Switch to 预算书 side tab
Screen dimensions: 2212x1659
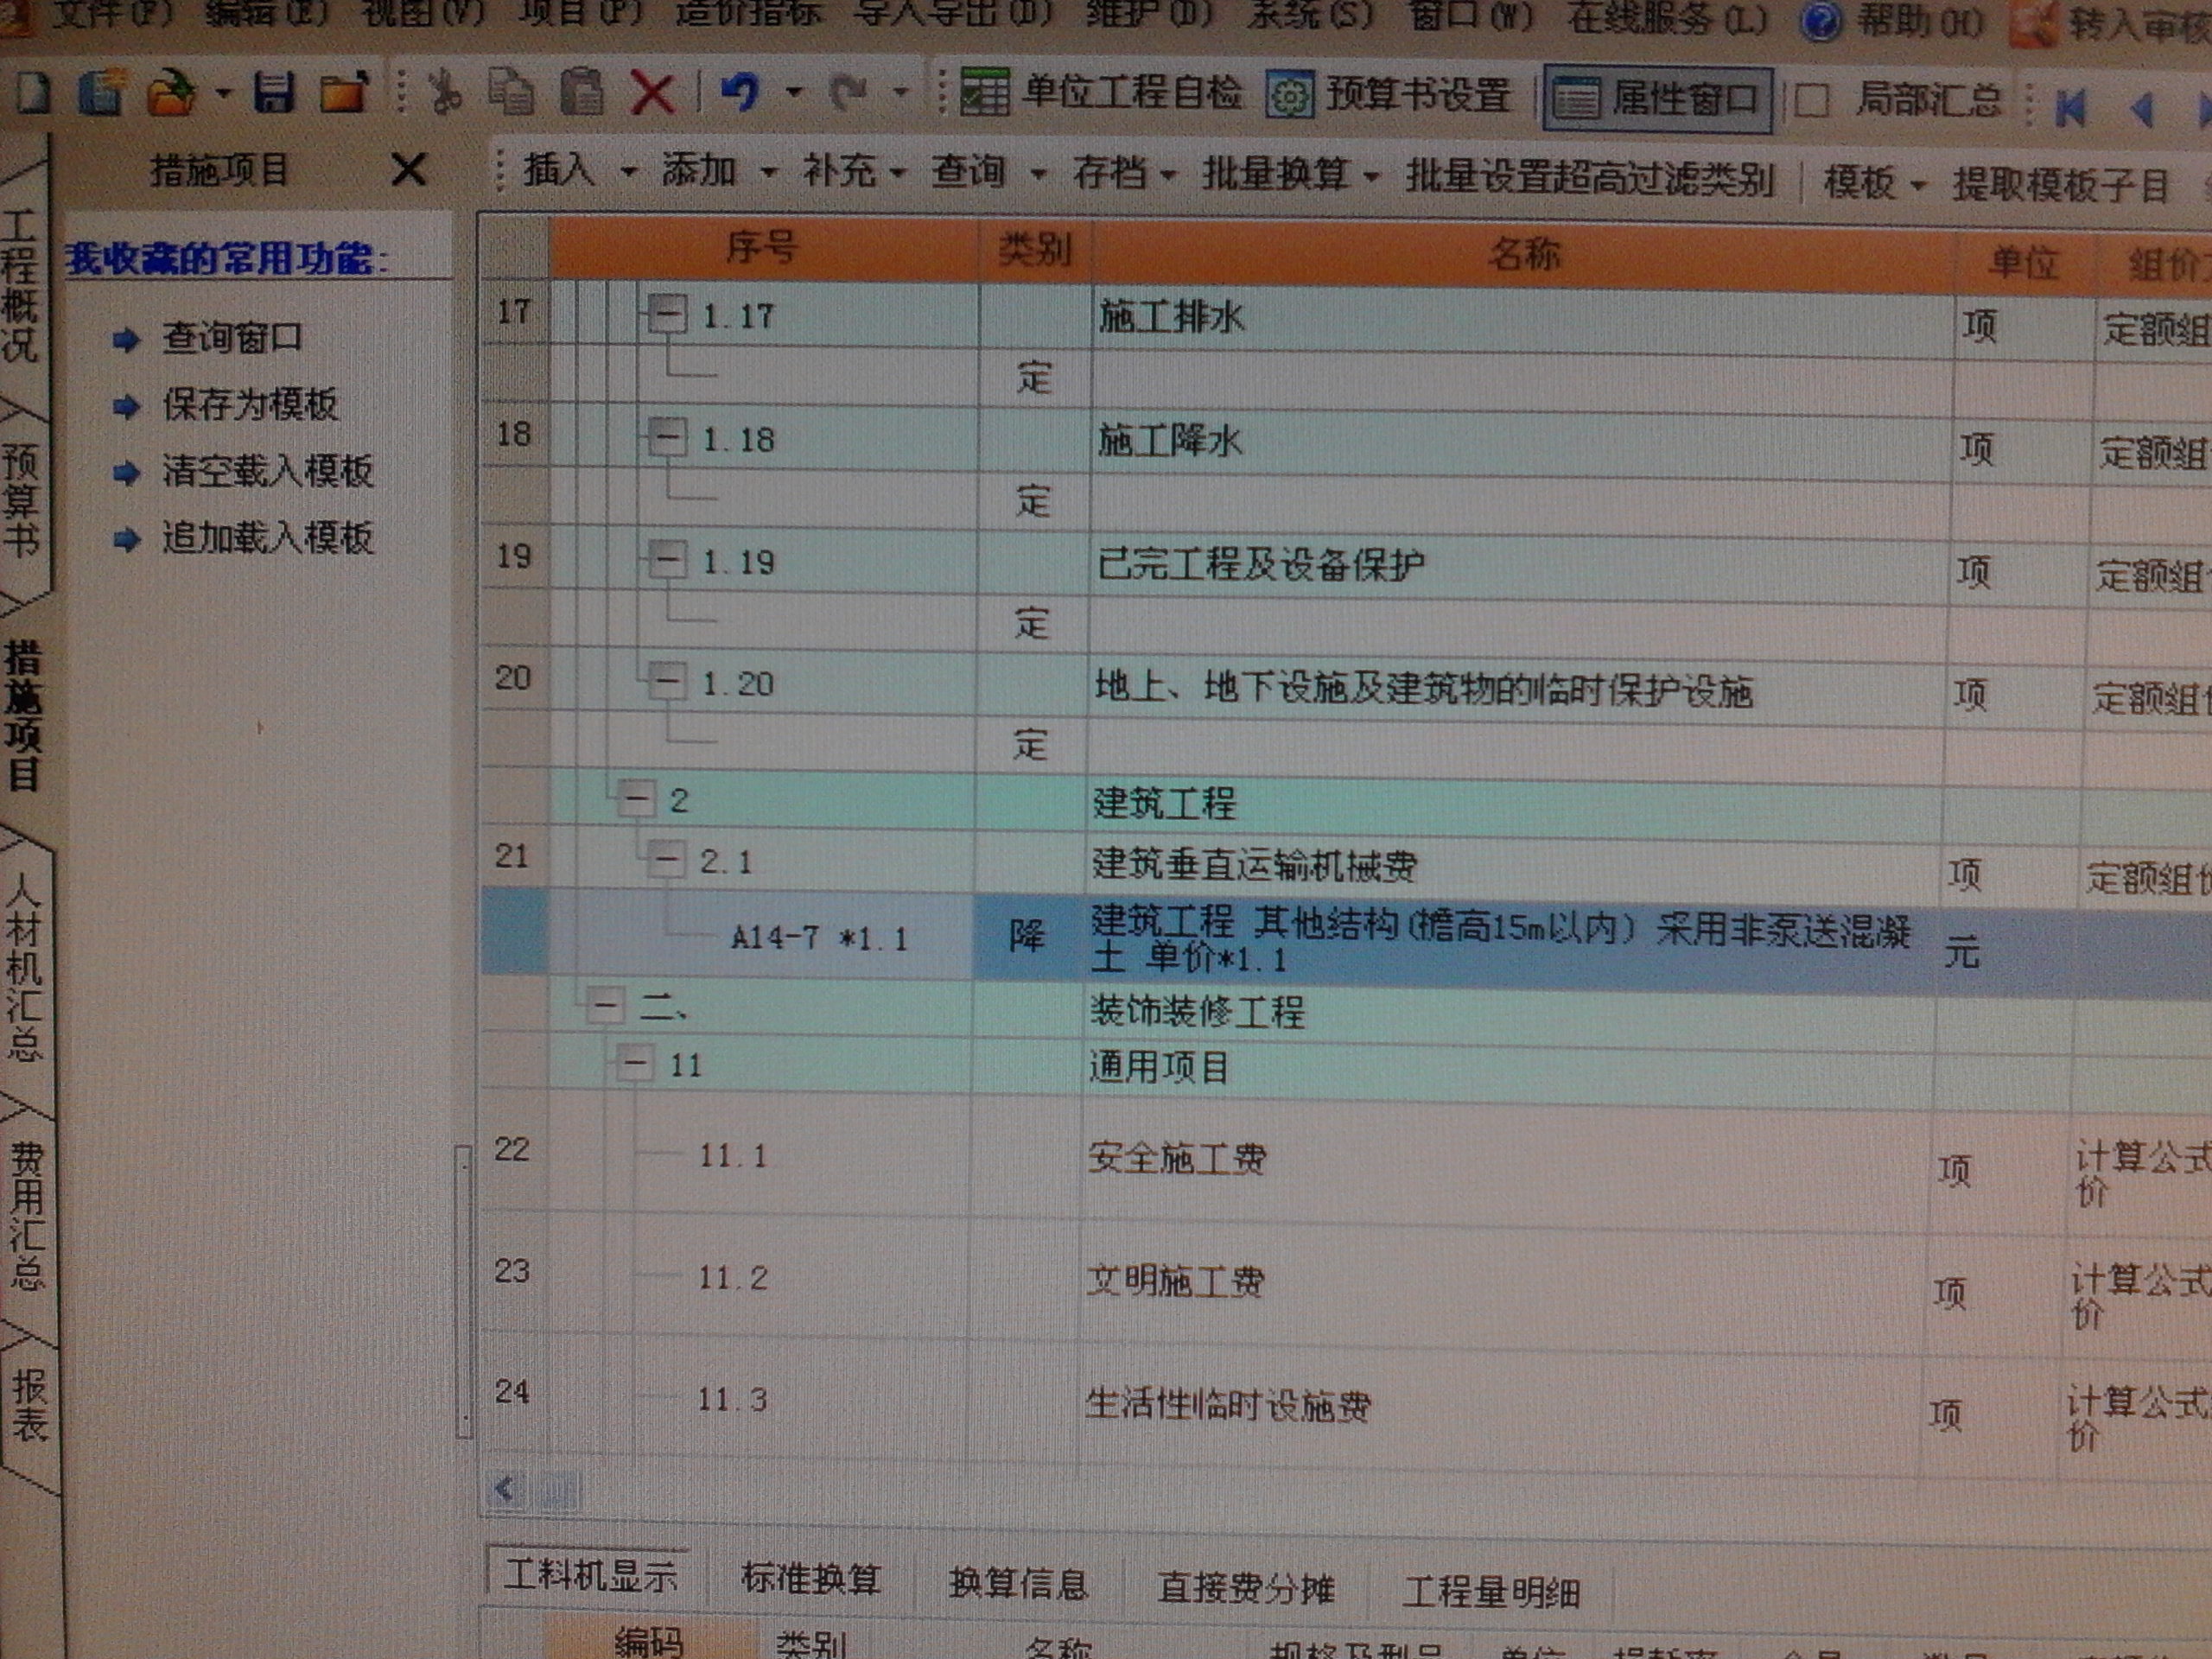(x=20, y=500)
